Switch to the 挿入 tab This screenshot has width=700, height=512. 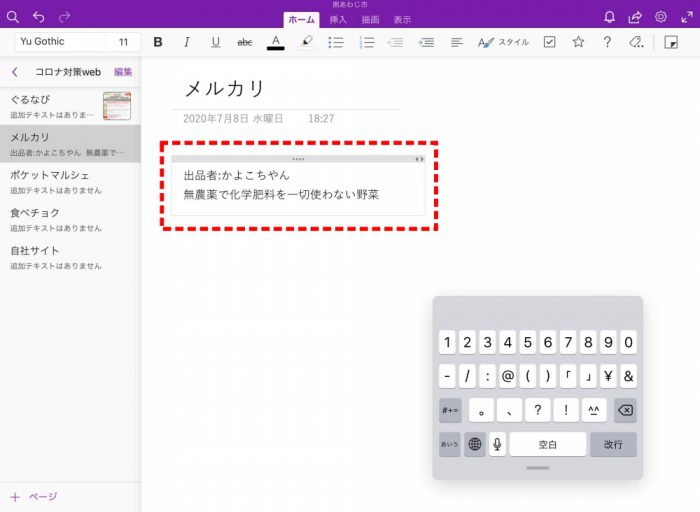click(x=338, y=20)
